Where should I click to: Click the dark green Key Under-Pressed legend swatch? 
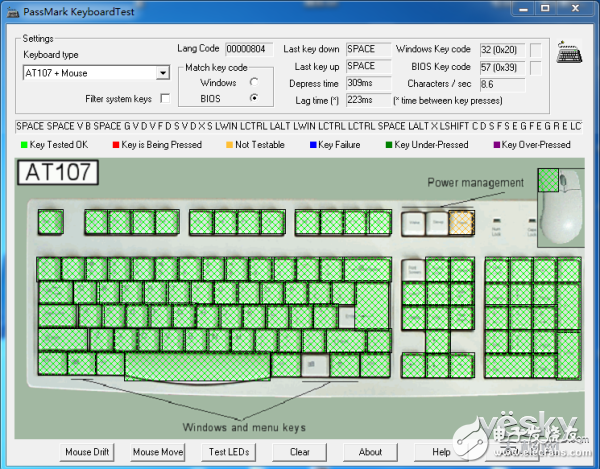389,145
